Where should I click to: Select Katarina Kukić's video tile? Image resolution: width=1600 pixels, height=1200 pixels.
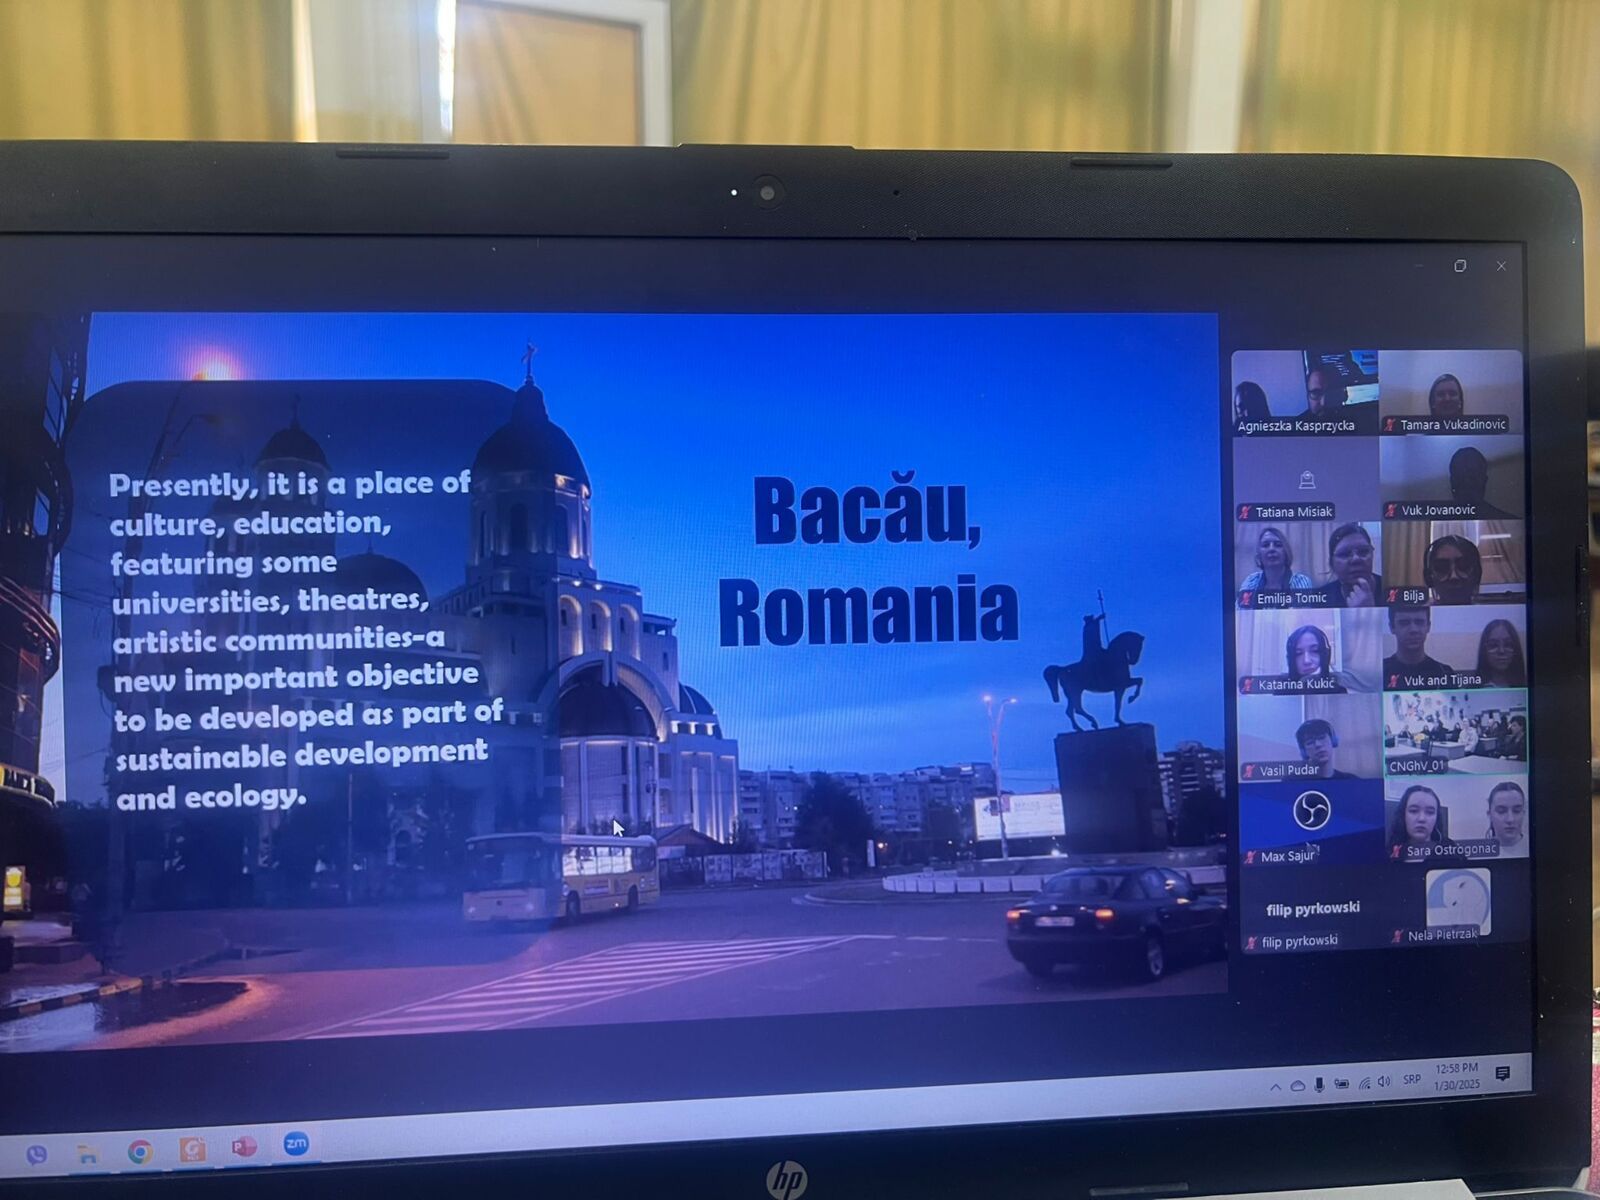point(1310,651)
